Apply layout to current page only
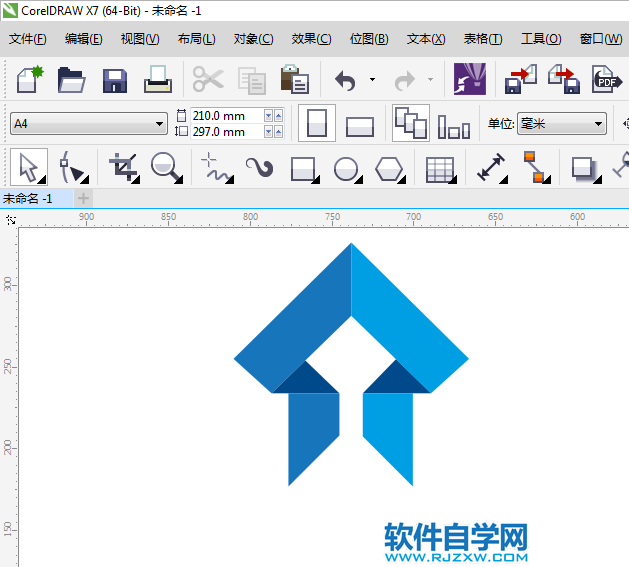Screen dimensions: 629x567 (454, 126)
